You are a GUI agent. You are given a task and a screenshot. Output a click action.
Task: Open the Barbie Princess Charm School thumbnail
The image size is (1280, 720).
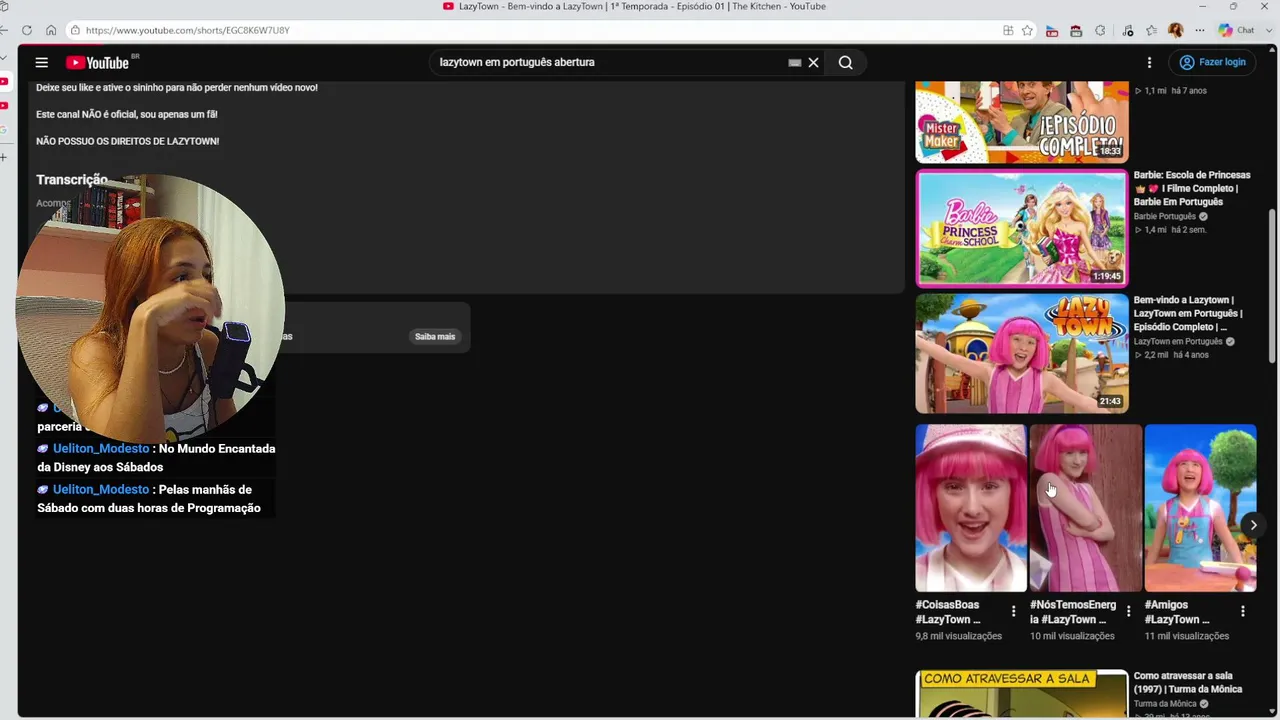click(x=1022, y=228)
